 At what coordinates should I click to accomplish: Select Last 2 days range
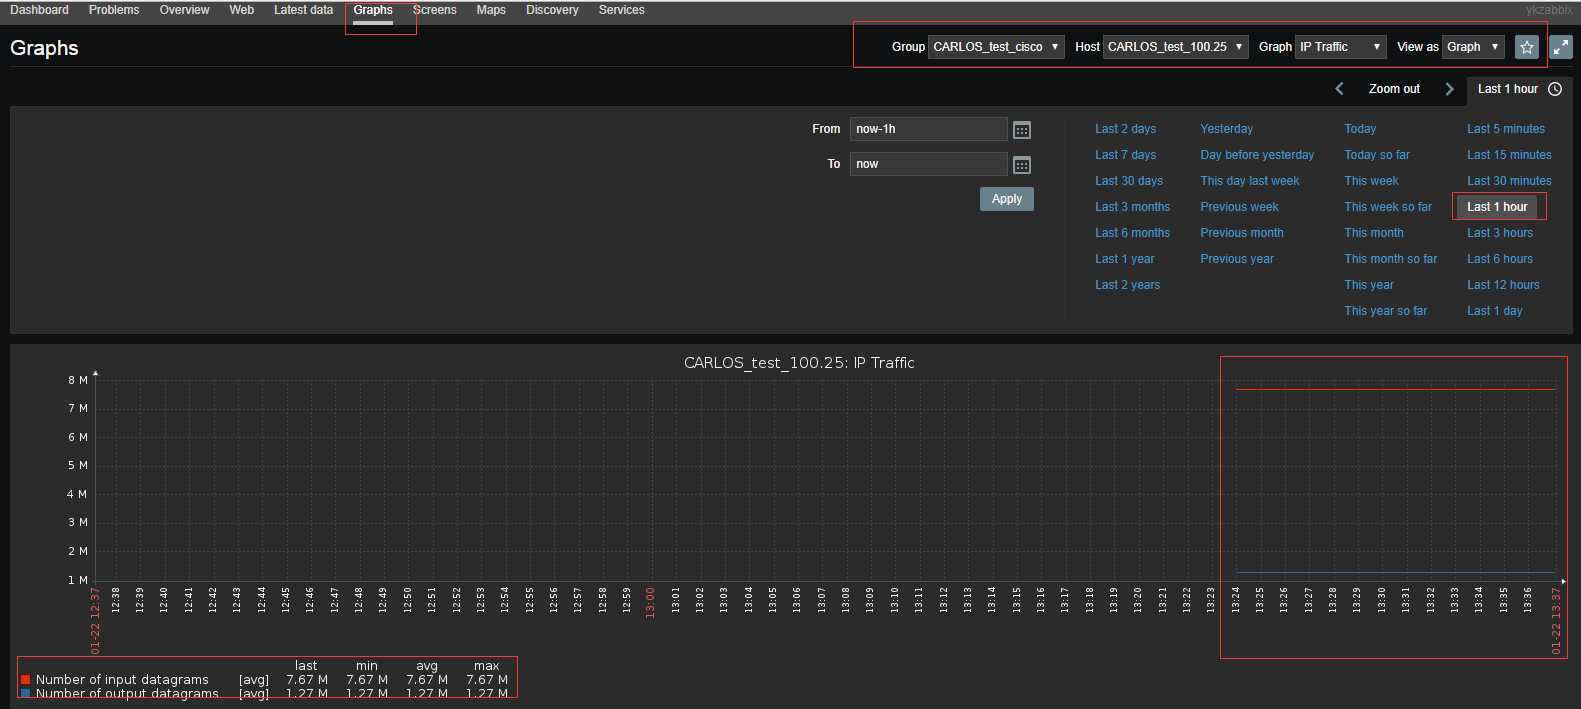coord(1125,129)
